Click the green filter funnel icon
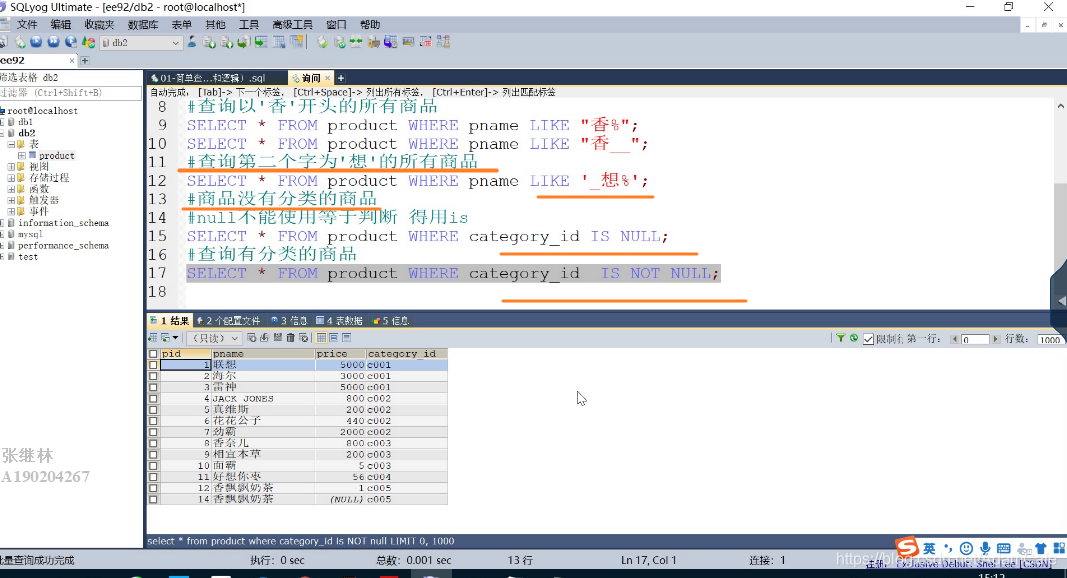The height and width of the screenshot is (578, 1067). (840, 338)
